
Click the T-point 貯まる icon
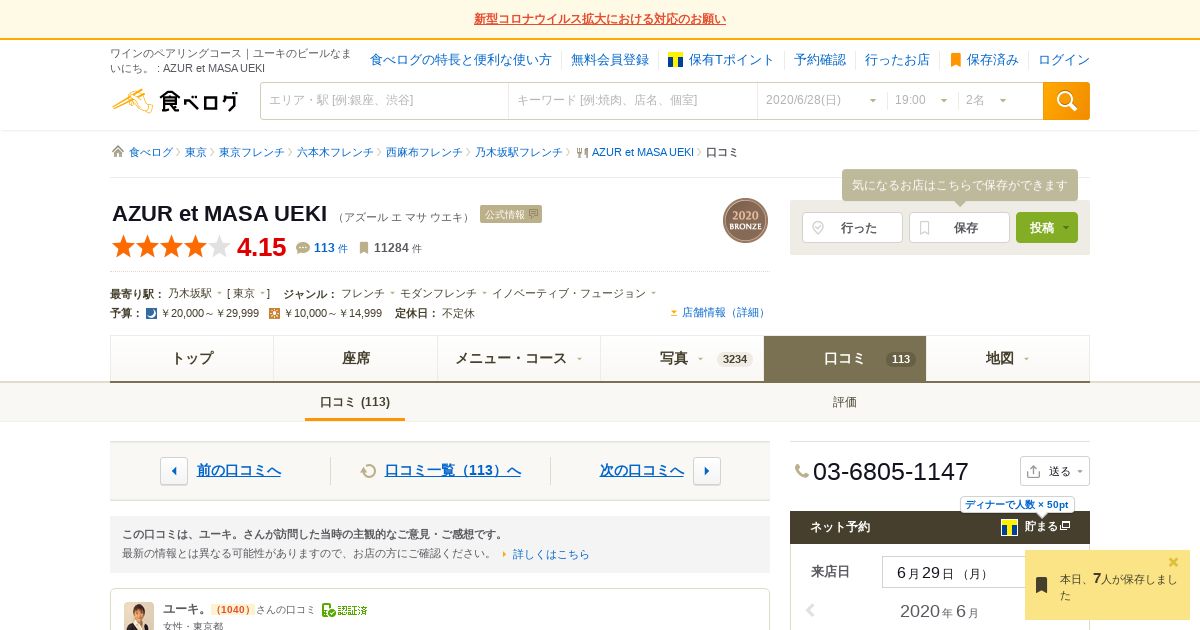(1009, 527)
